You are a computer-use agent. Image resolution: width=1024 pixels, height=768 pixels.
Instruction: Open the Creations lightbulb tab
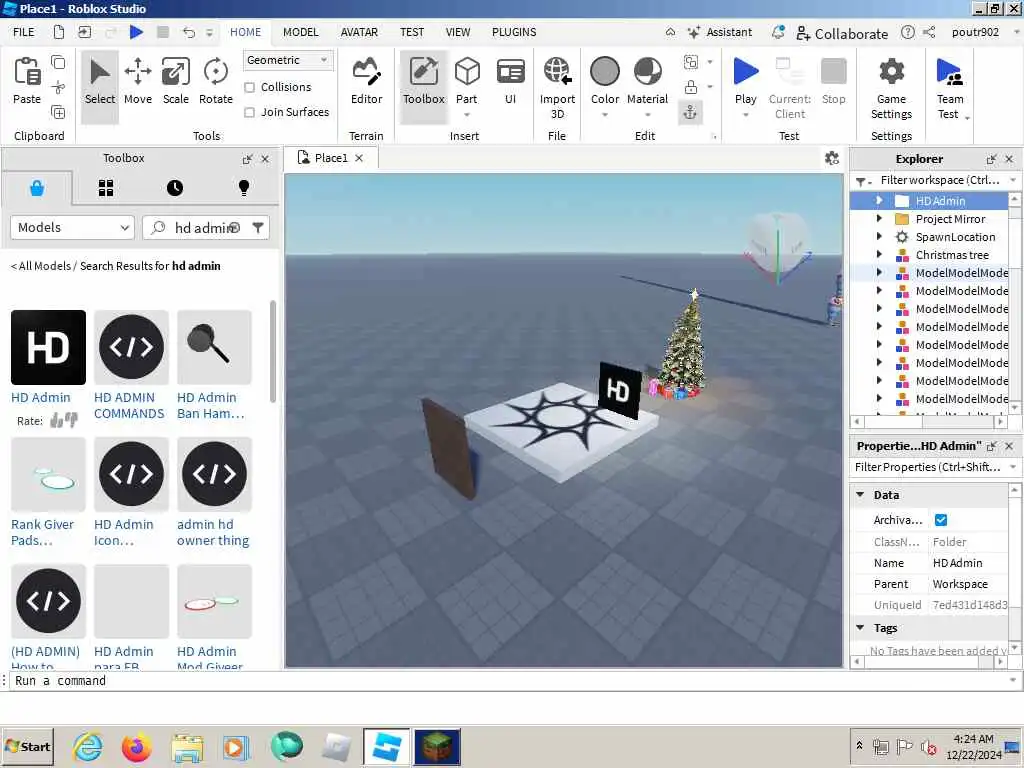pyautogui.click(x=244, y=188)
